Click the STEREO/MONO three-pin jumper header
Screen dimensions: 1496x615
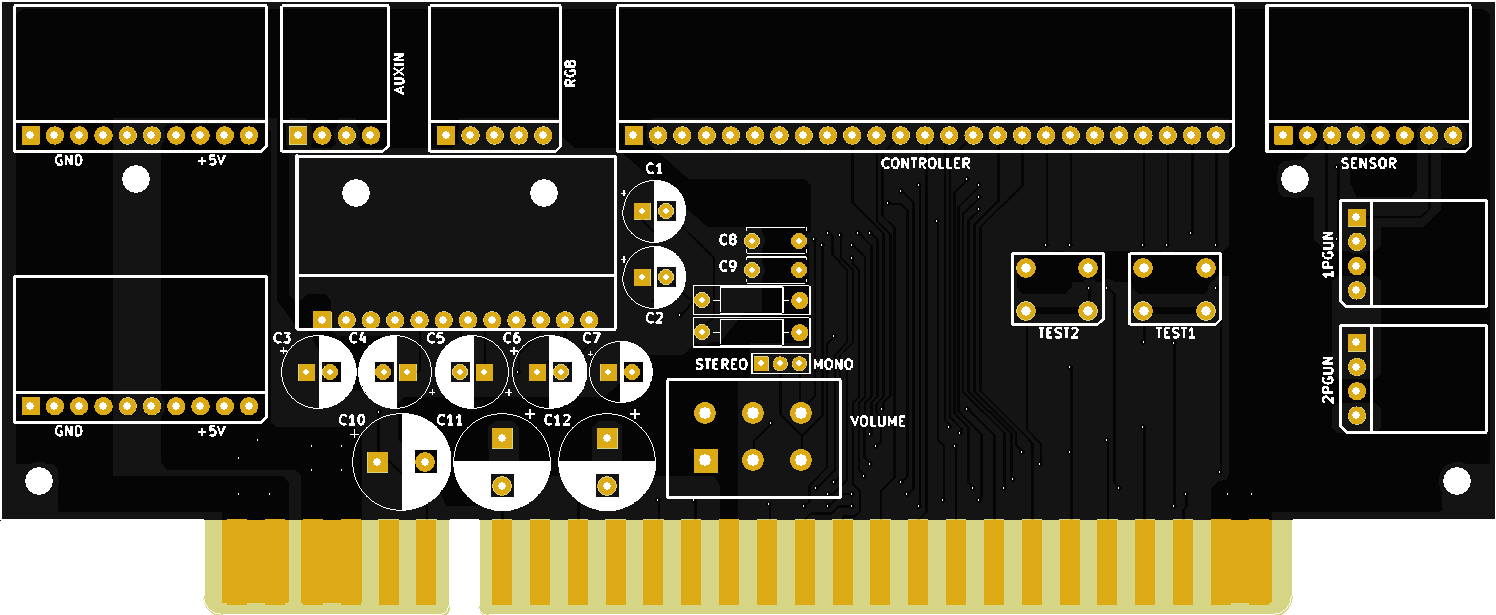pos(780,363)
